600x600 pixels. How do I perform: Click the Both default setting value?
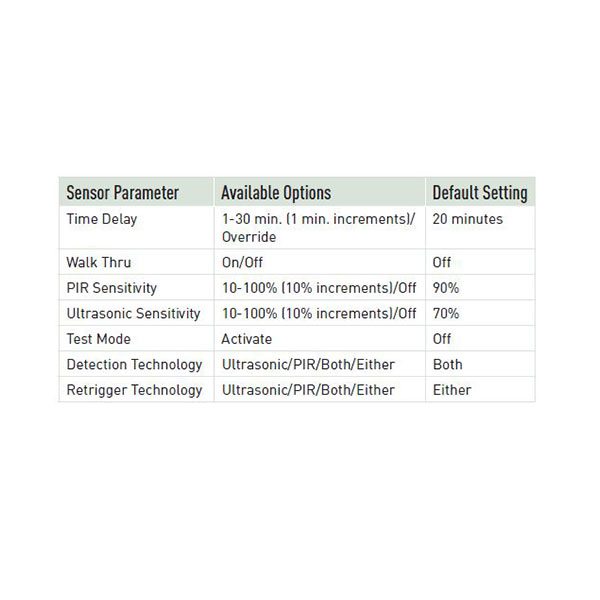point(447,365)
